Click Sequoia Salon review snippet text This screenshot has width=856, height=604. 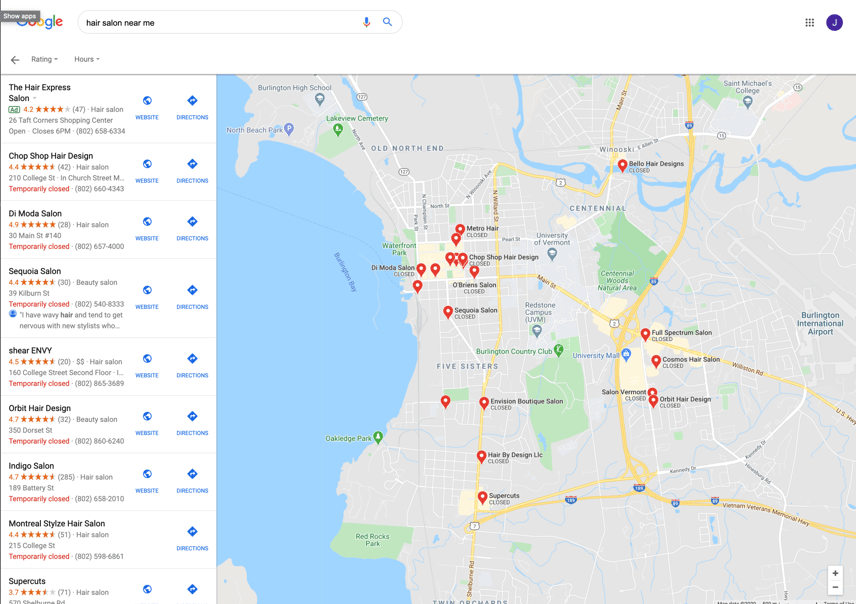coord(71,321)
